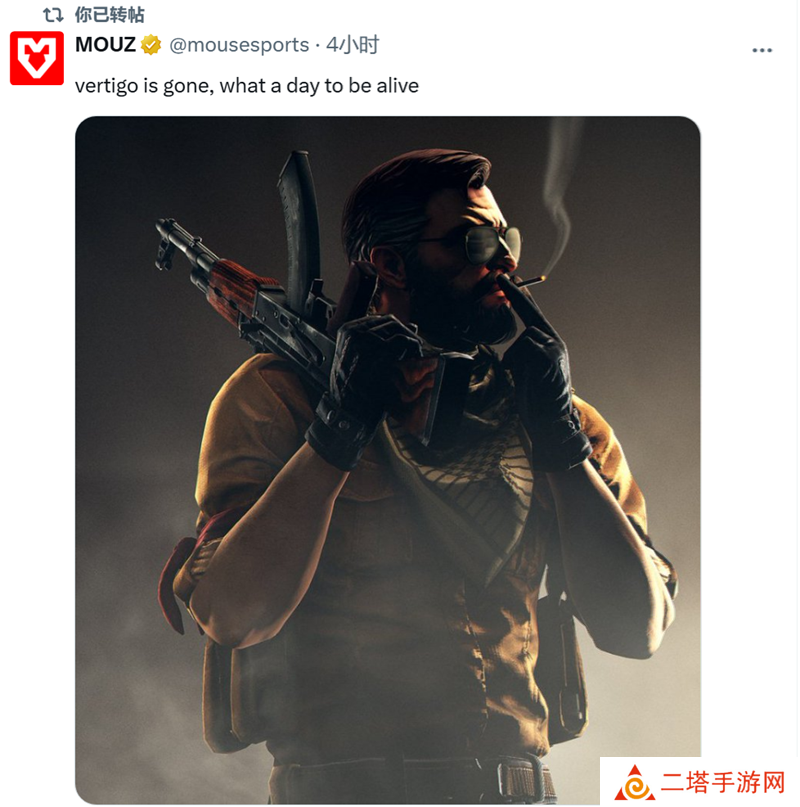Click the repost arrows icon beside 你已转帖

[53, 15]
